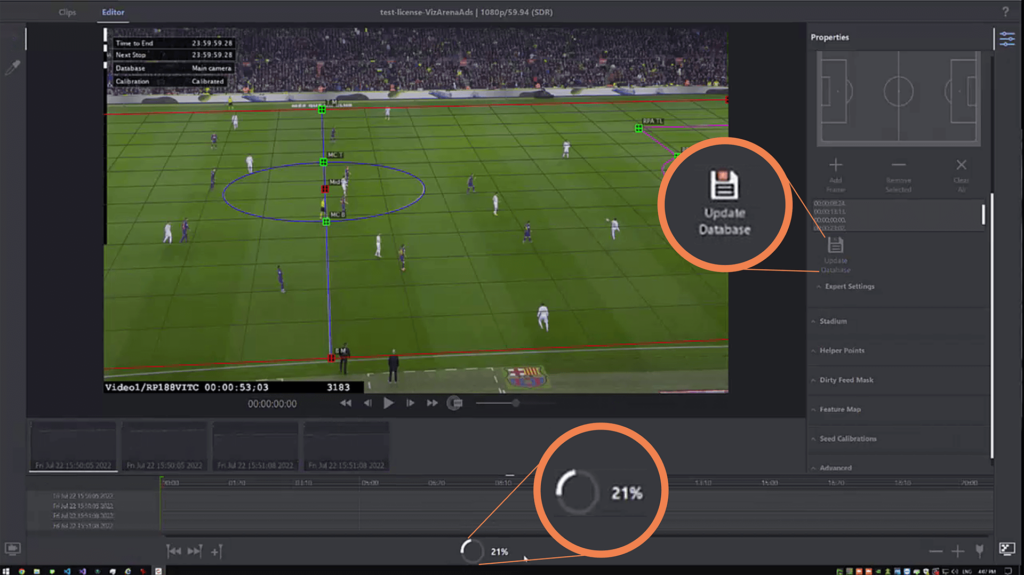Click the playback speed slider handle

coord(516,403)
